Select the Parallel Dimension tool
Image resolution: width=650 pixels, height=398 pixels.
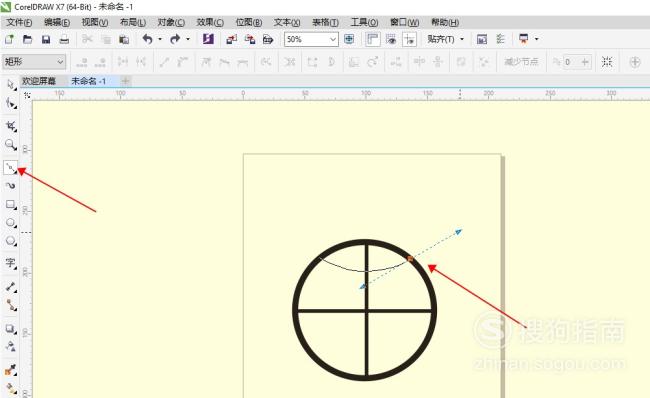(11, 286)
